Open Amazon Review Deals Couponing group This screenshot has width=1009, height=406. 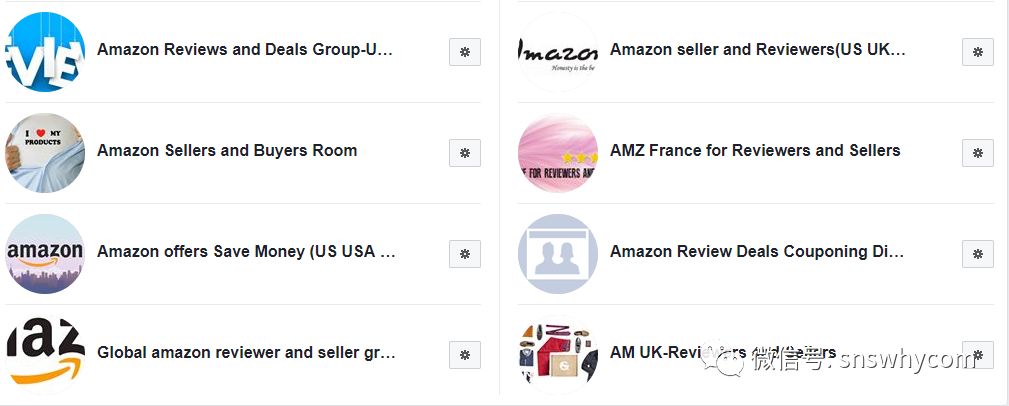(757, 252)
